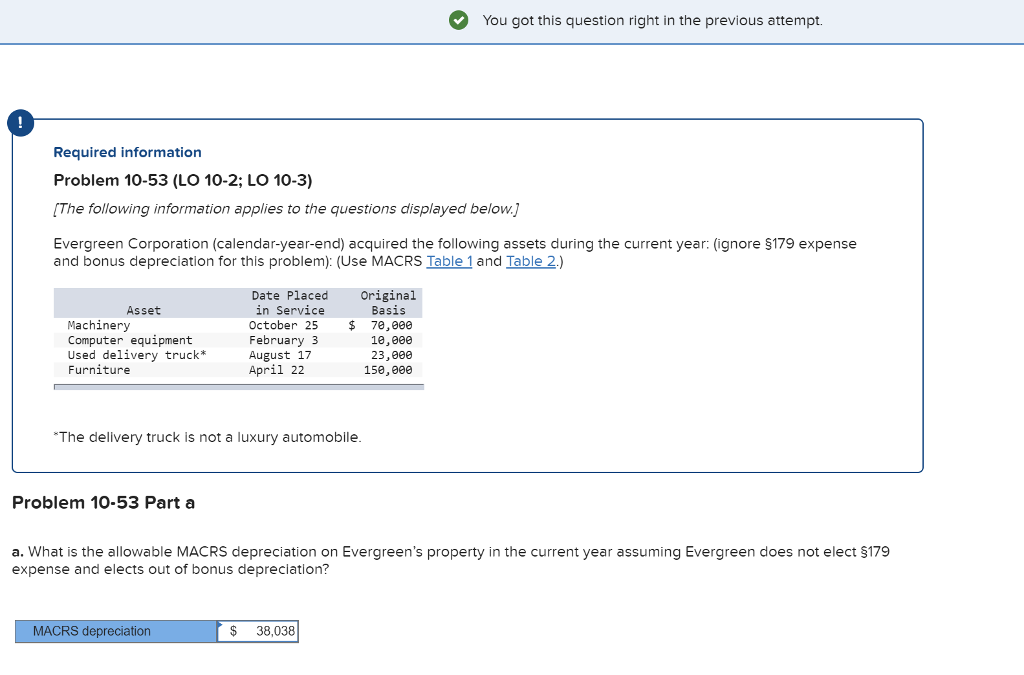Click the Asset column header
This screenshot has height=675, width=1024.
[144, 311]
